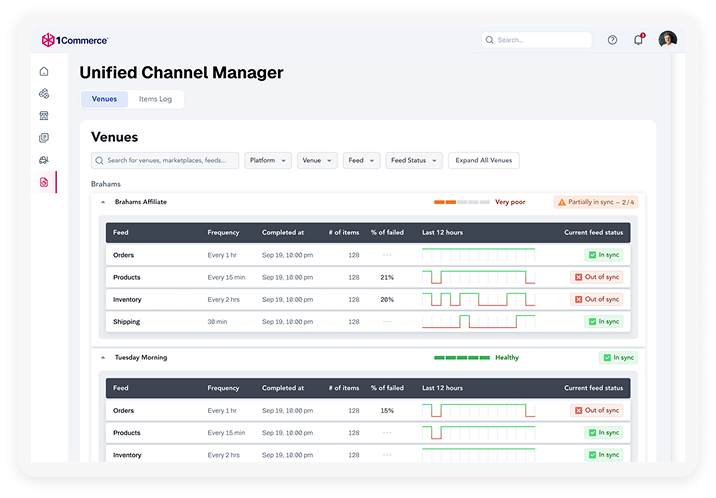
Task: Collapse the Tuesday Morning venue
Action: click(x=103, y=358)
